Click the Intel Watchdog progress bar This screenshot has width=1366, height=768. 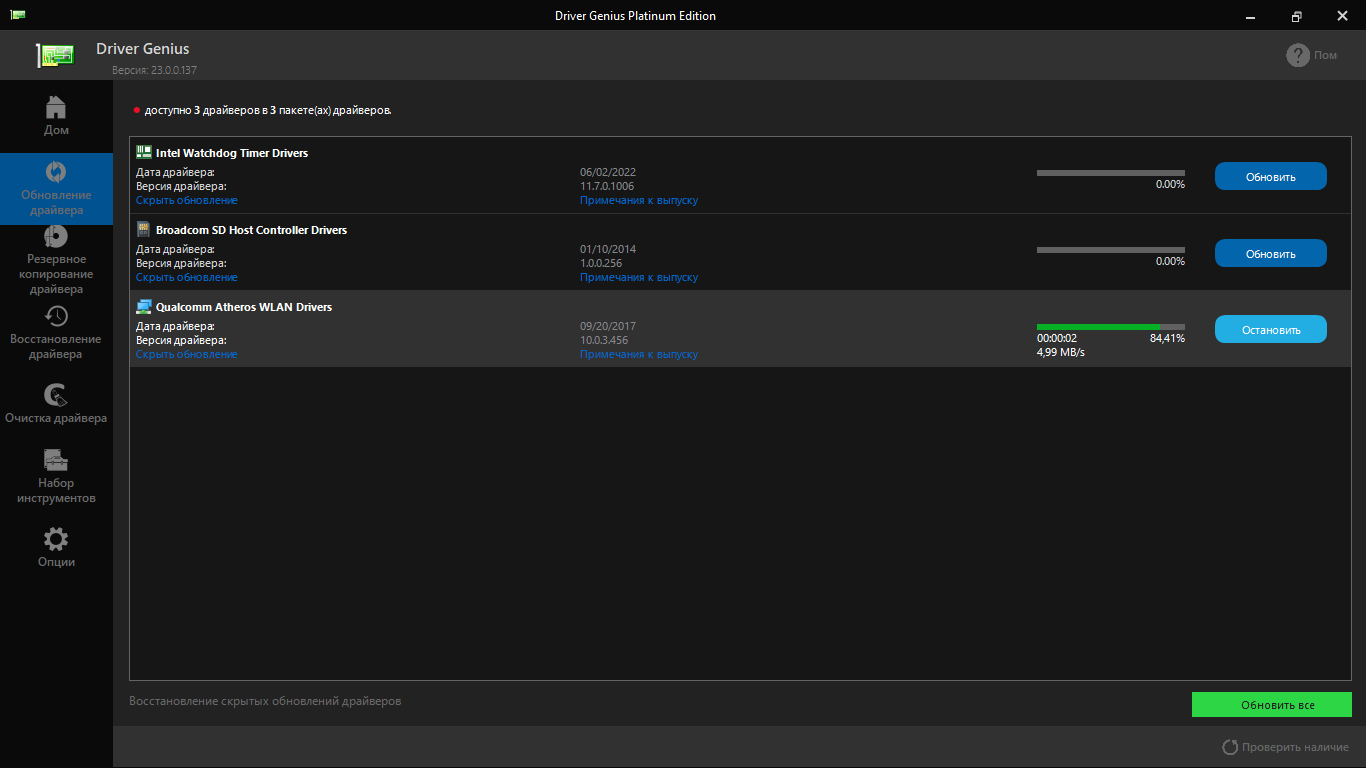pos(1111,173)
